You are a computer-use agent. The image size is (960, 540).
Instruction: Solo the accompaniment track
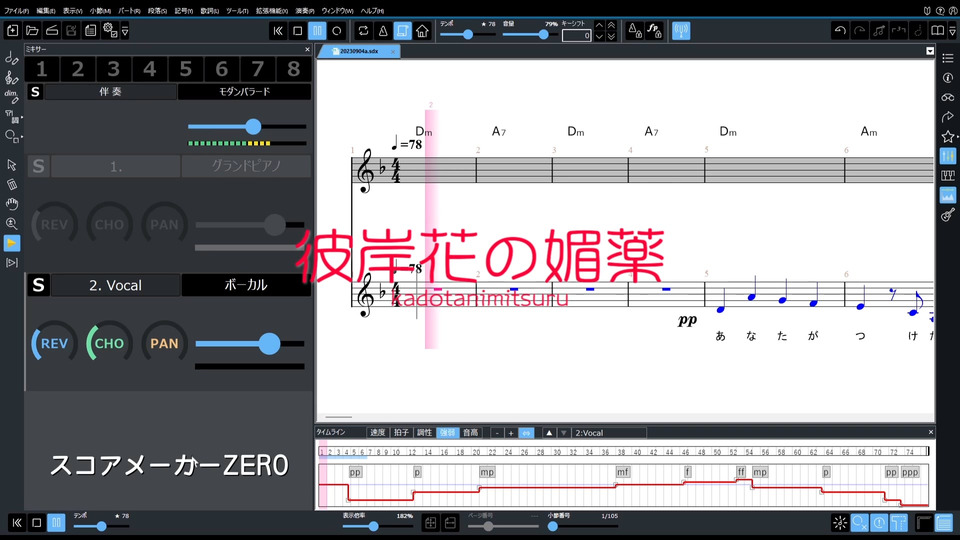35,92
